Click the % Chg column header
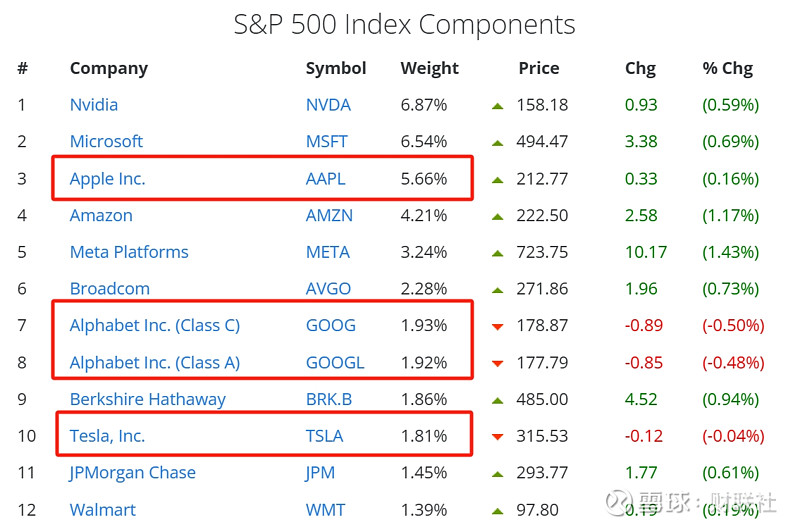Image resolution: width=800 pixels, height=527 pixels. click(727, 68)
